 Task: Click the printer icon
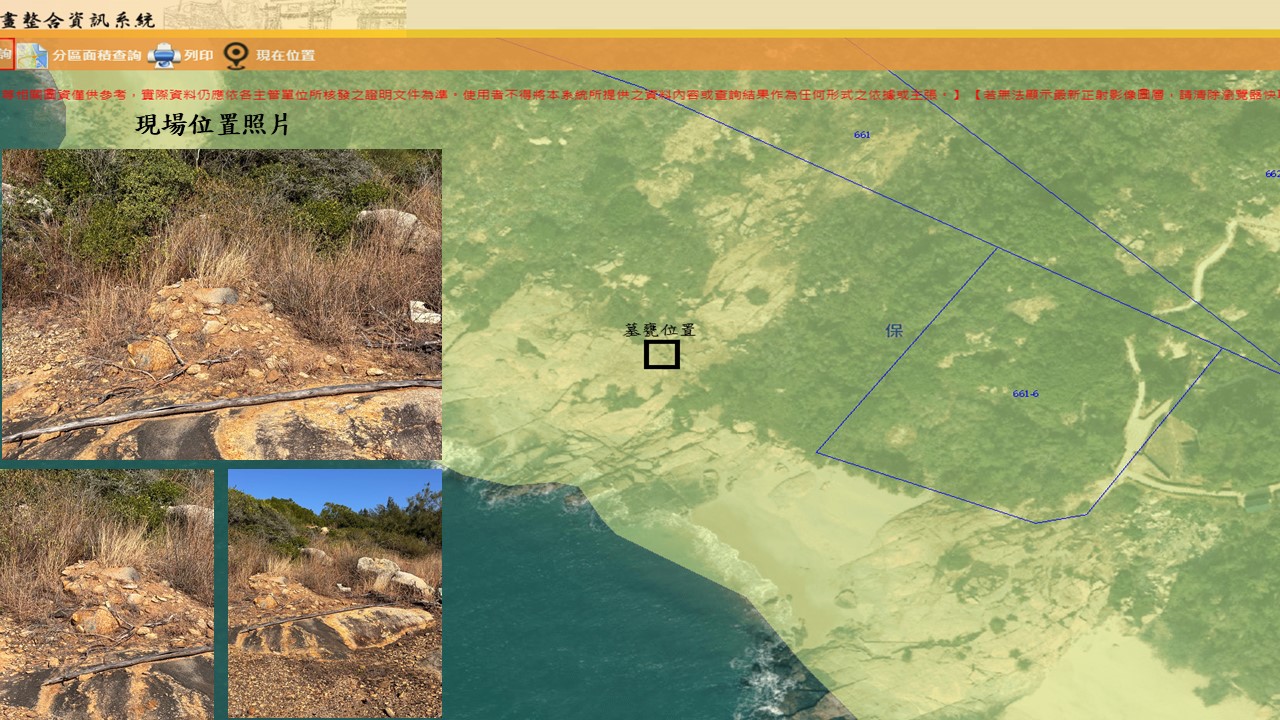(x=163, y=56)
